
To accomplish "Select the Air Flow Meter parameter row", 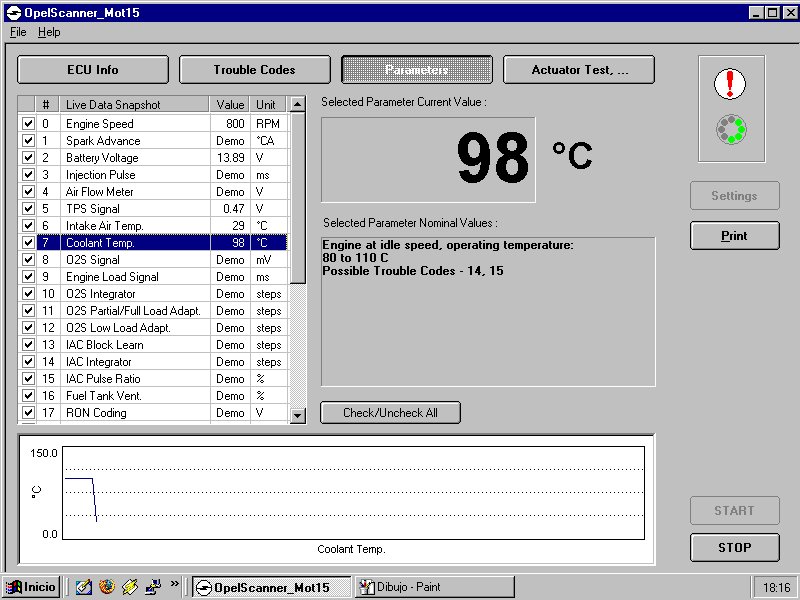I will point(153,191).
